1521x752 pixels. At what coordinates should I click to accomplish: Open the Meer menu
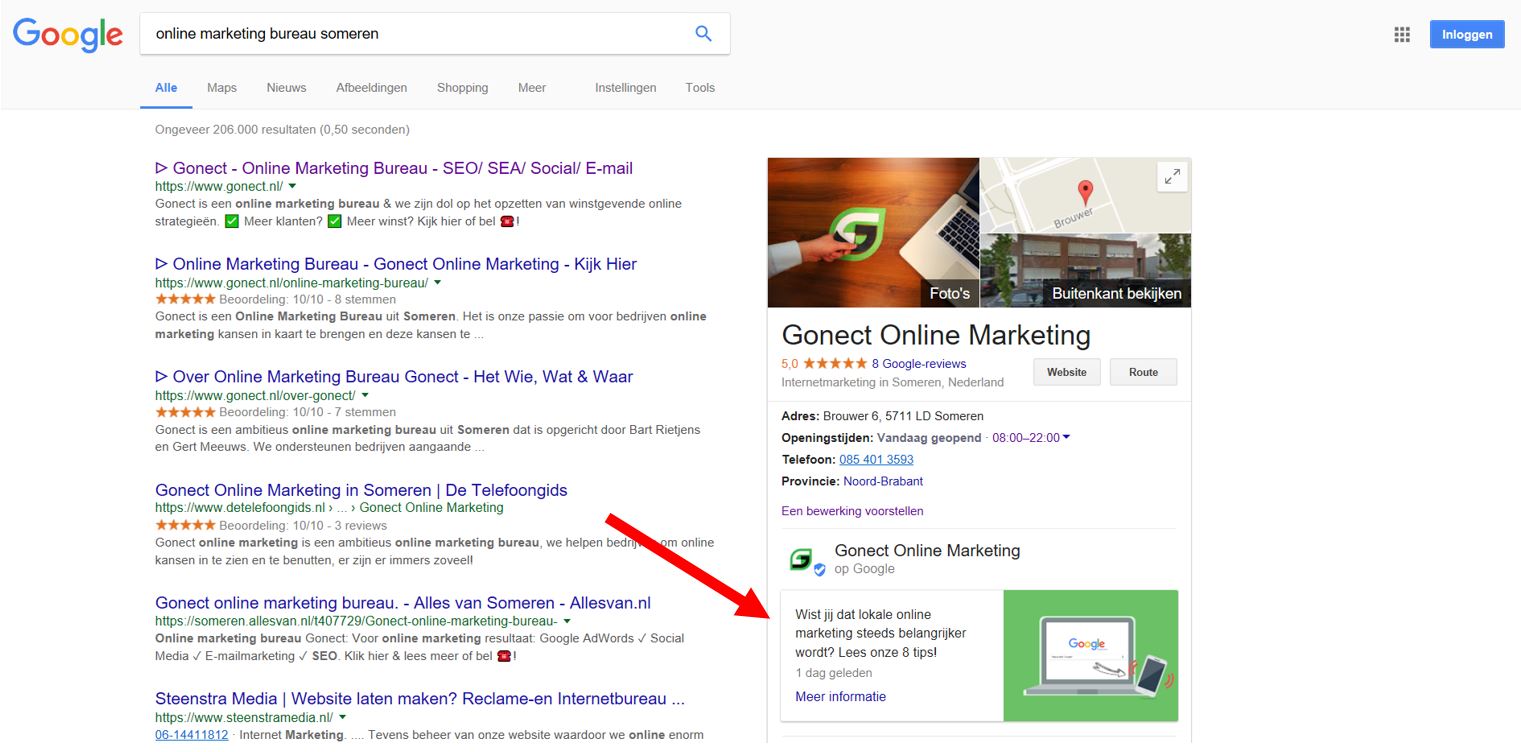pos(532,88)
